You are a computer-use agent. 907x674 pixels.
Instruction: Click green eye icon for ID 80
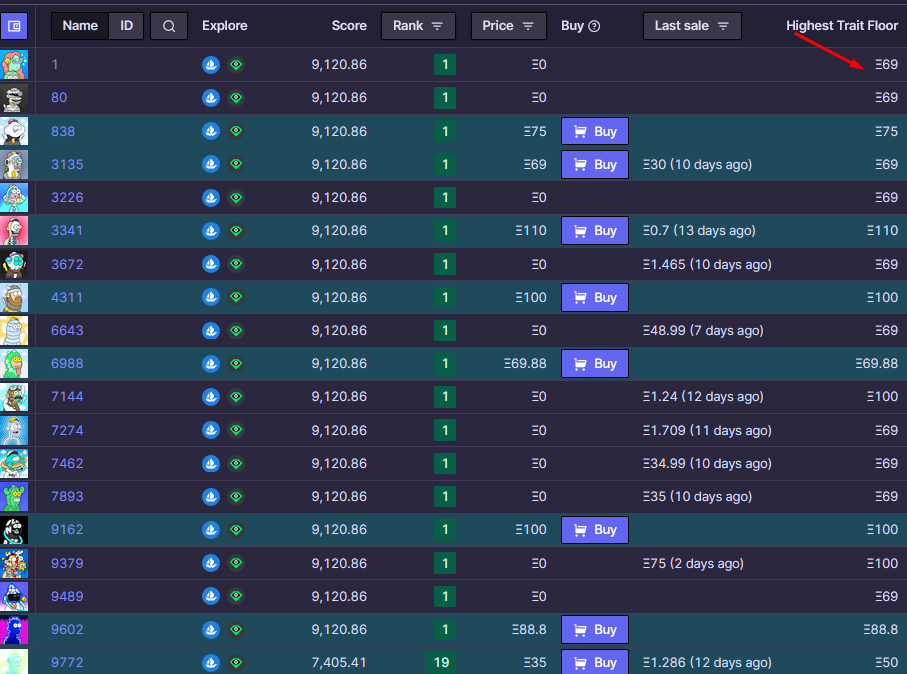(236, 98)
